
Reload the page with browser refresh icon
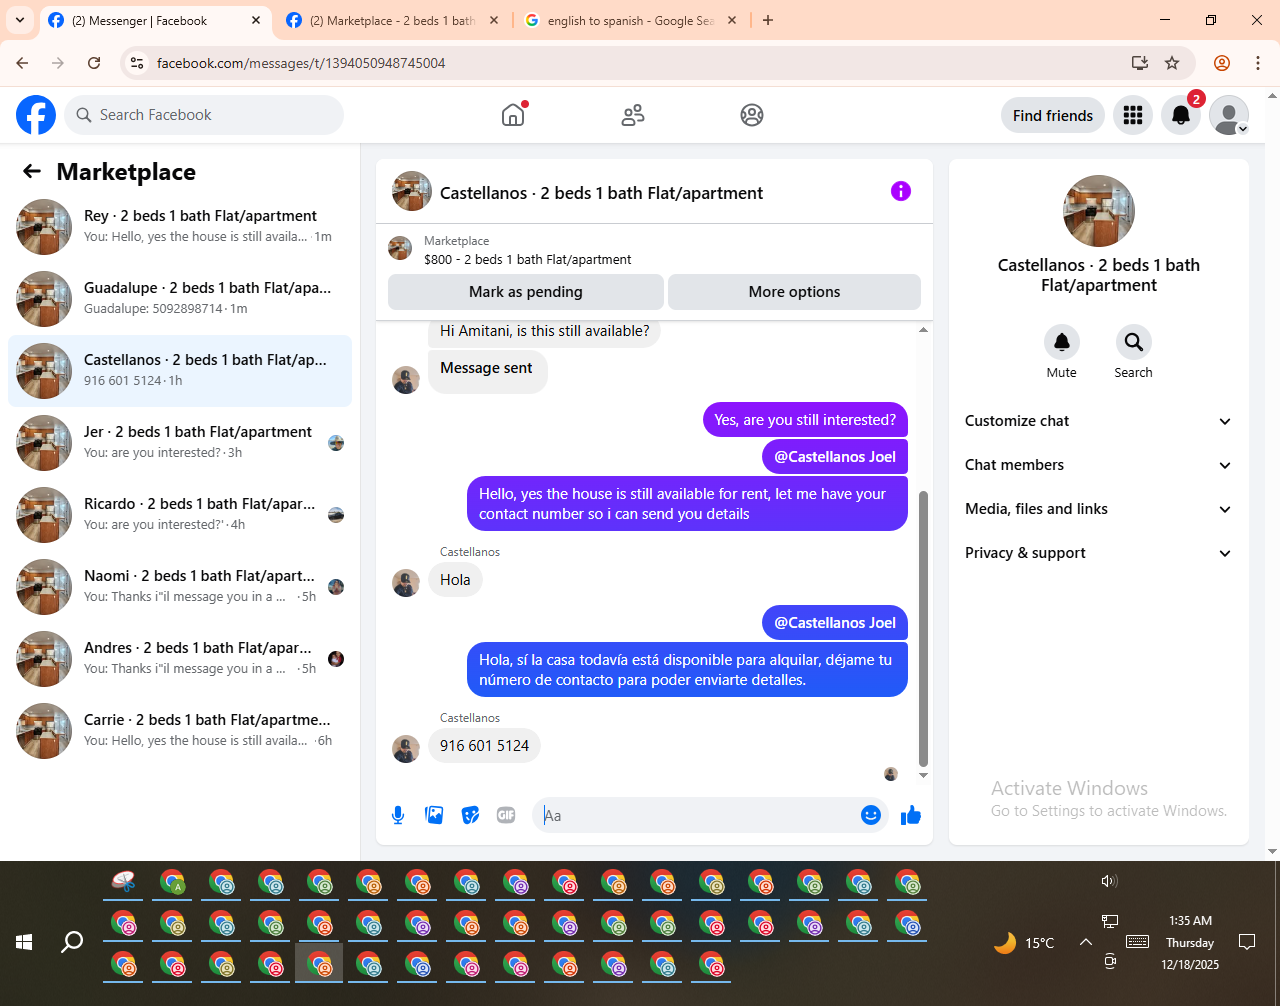pos(94,63)
